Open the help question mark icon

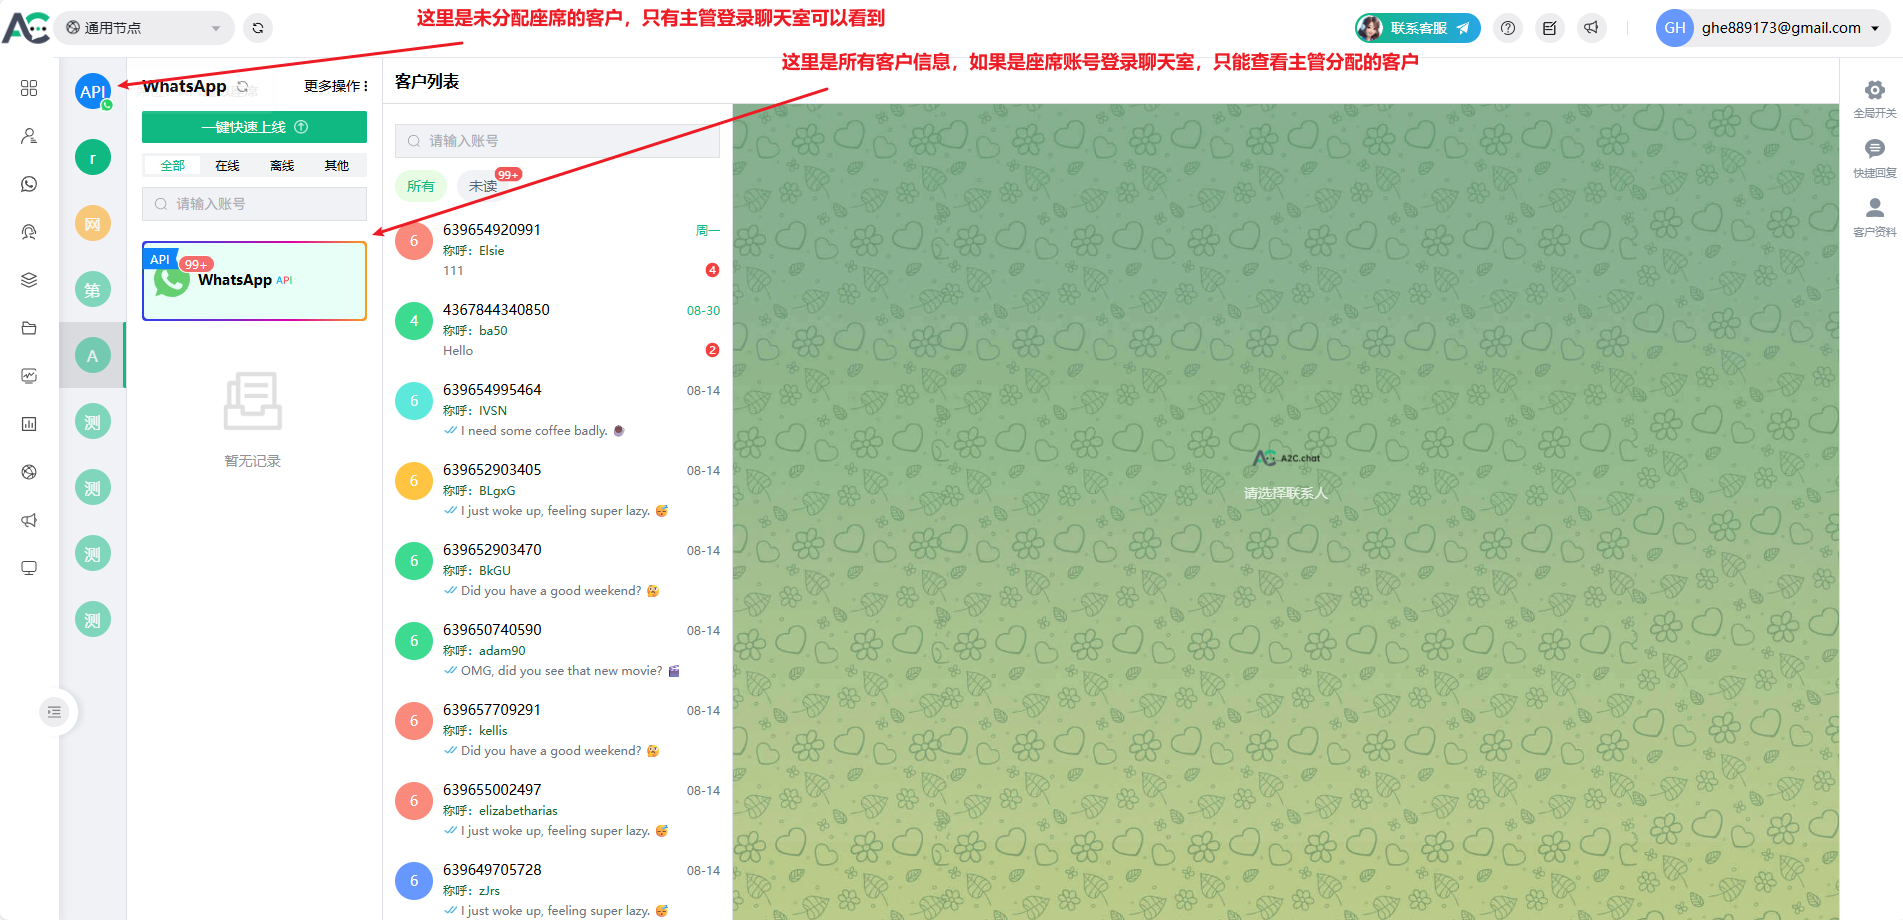(1508, 28)
